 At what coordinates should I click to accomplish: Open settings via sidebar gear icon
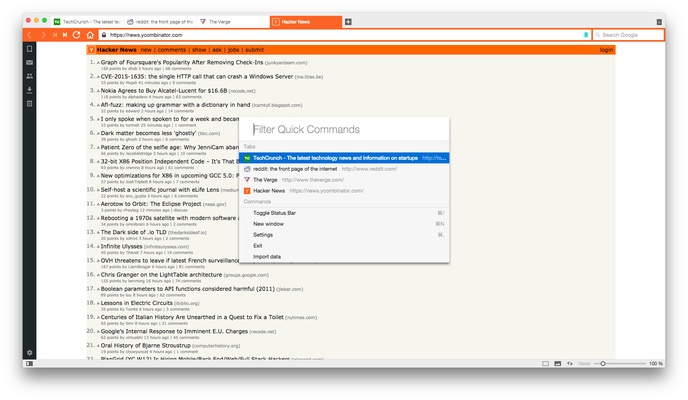(29, 353)
